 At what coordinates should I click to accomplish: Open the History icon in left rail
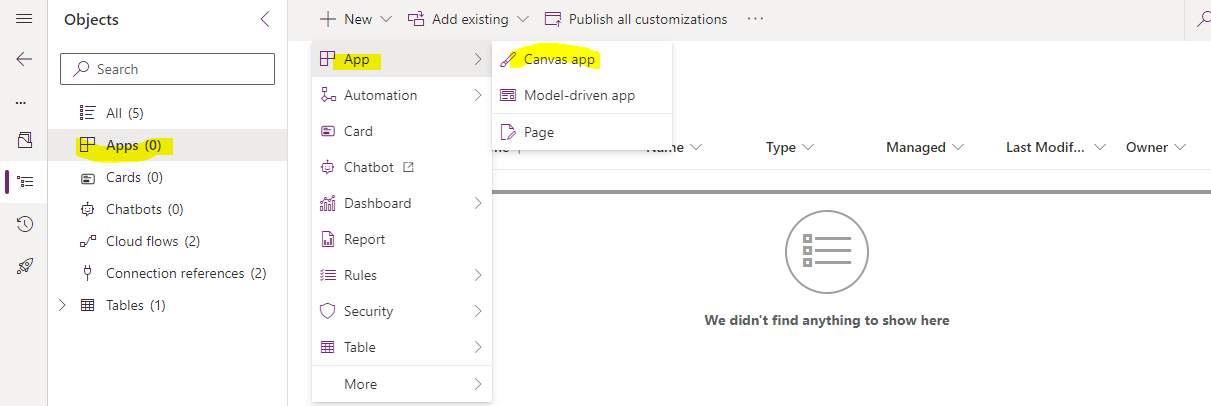pyautogui.click(x=25, y=224)
